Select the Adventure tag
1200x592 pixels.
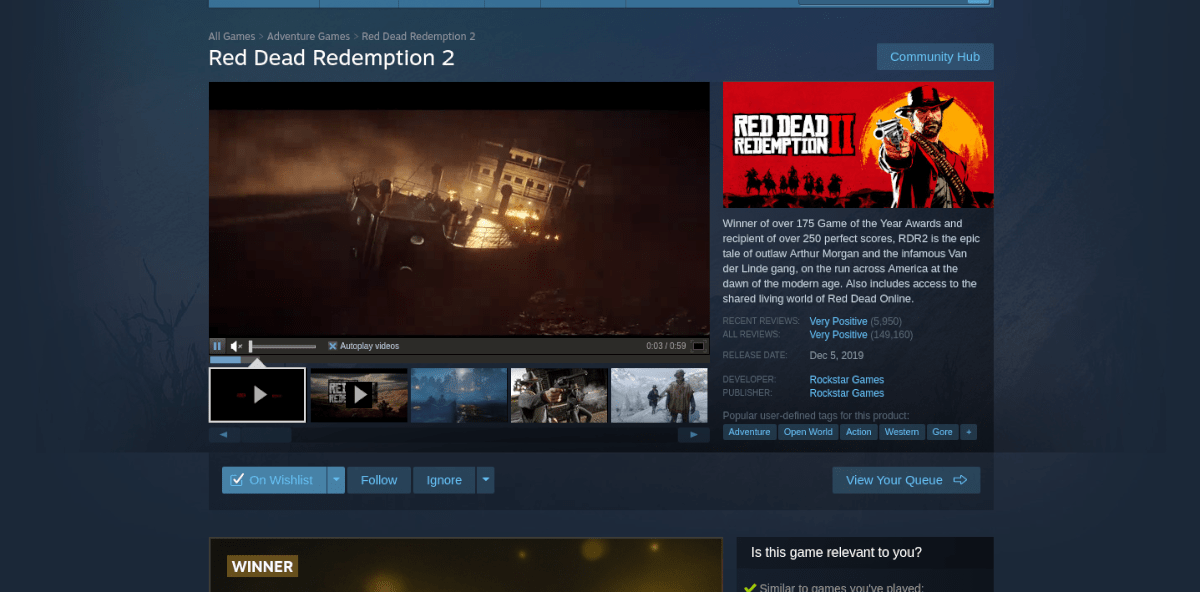click(749, 432)
